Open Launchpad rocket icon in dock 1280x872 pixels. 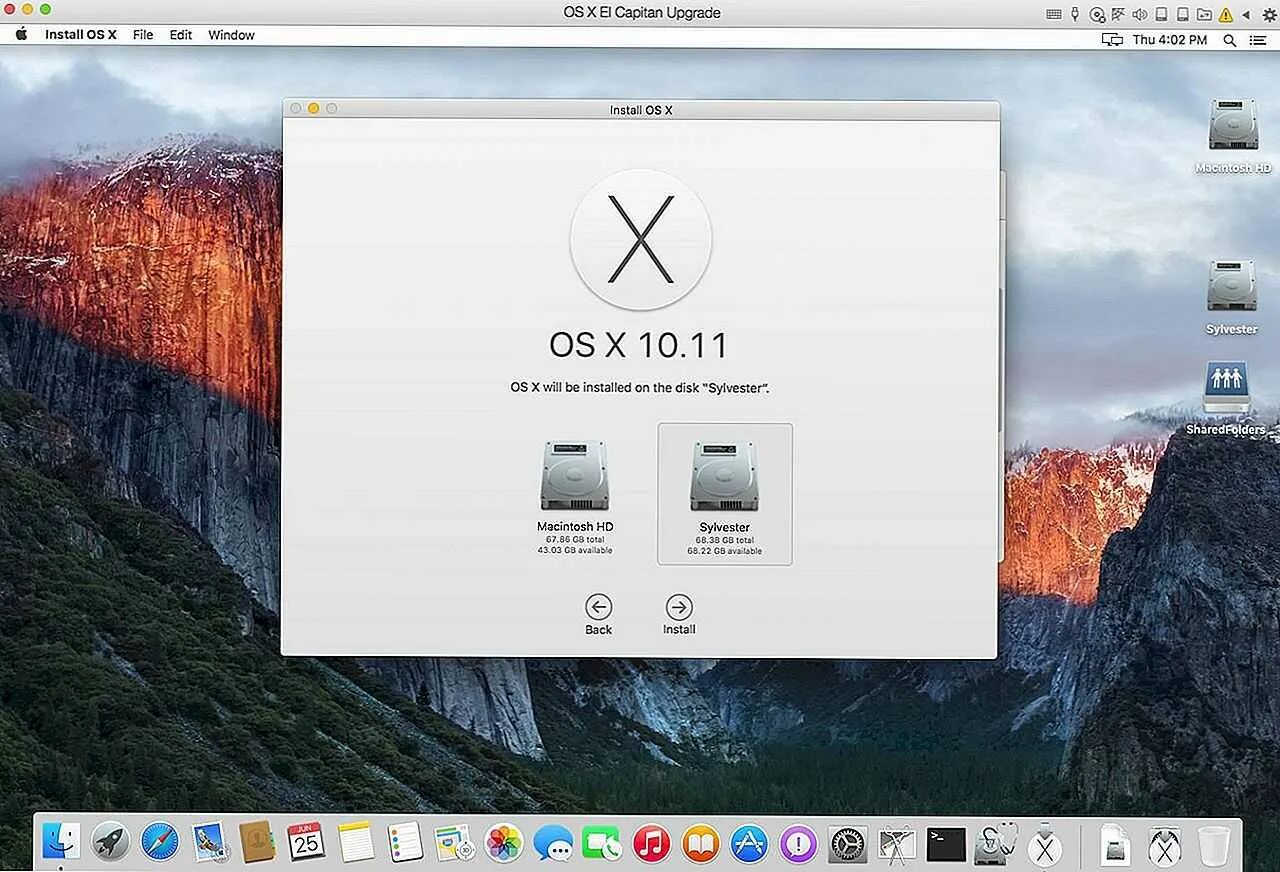[111, 842]
